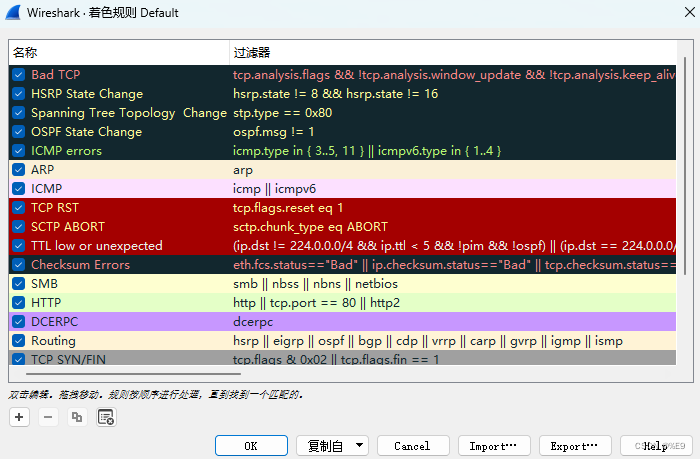Toggle the ARP rule checkbox
Viewport: 700px width, 459px height.
point(18,170)
